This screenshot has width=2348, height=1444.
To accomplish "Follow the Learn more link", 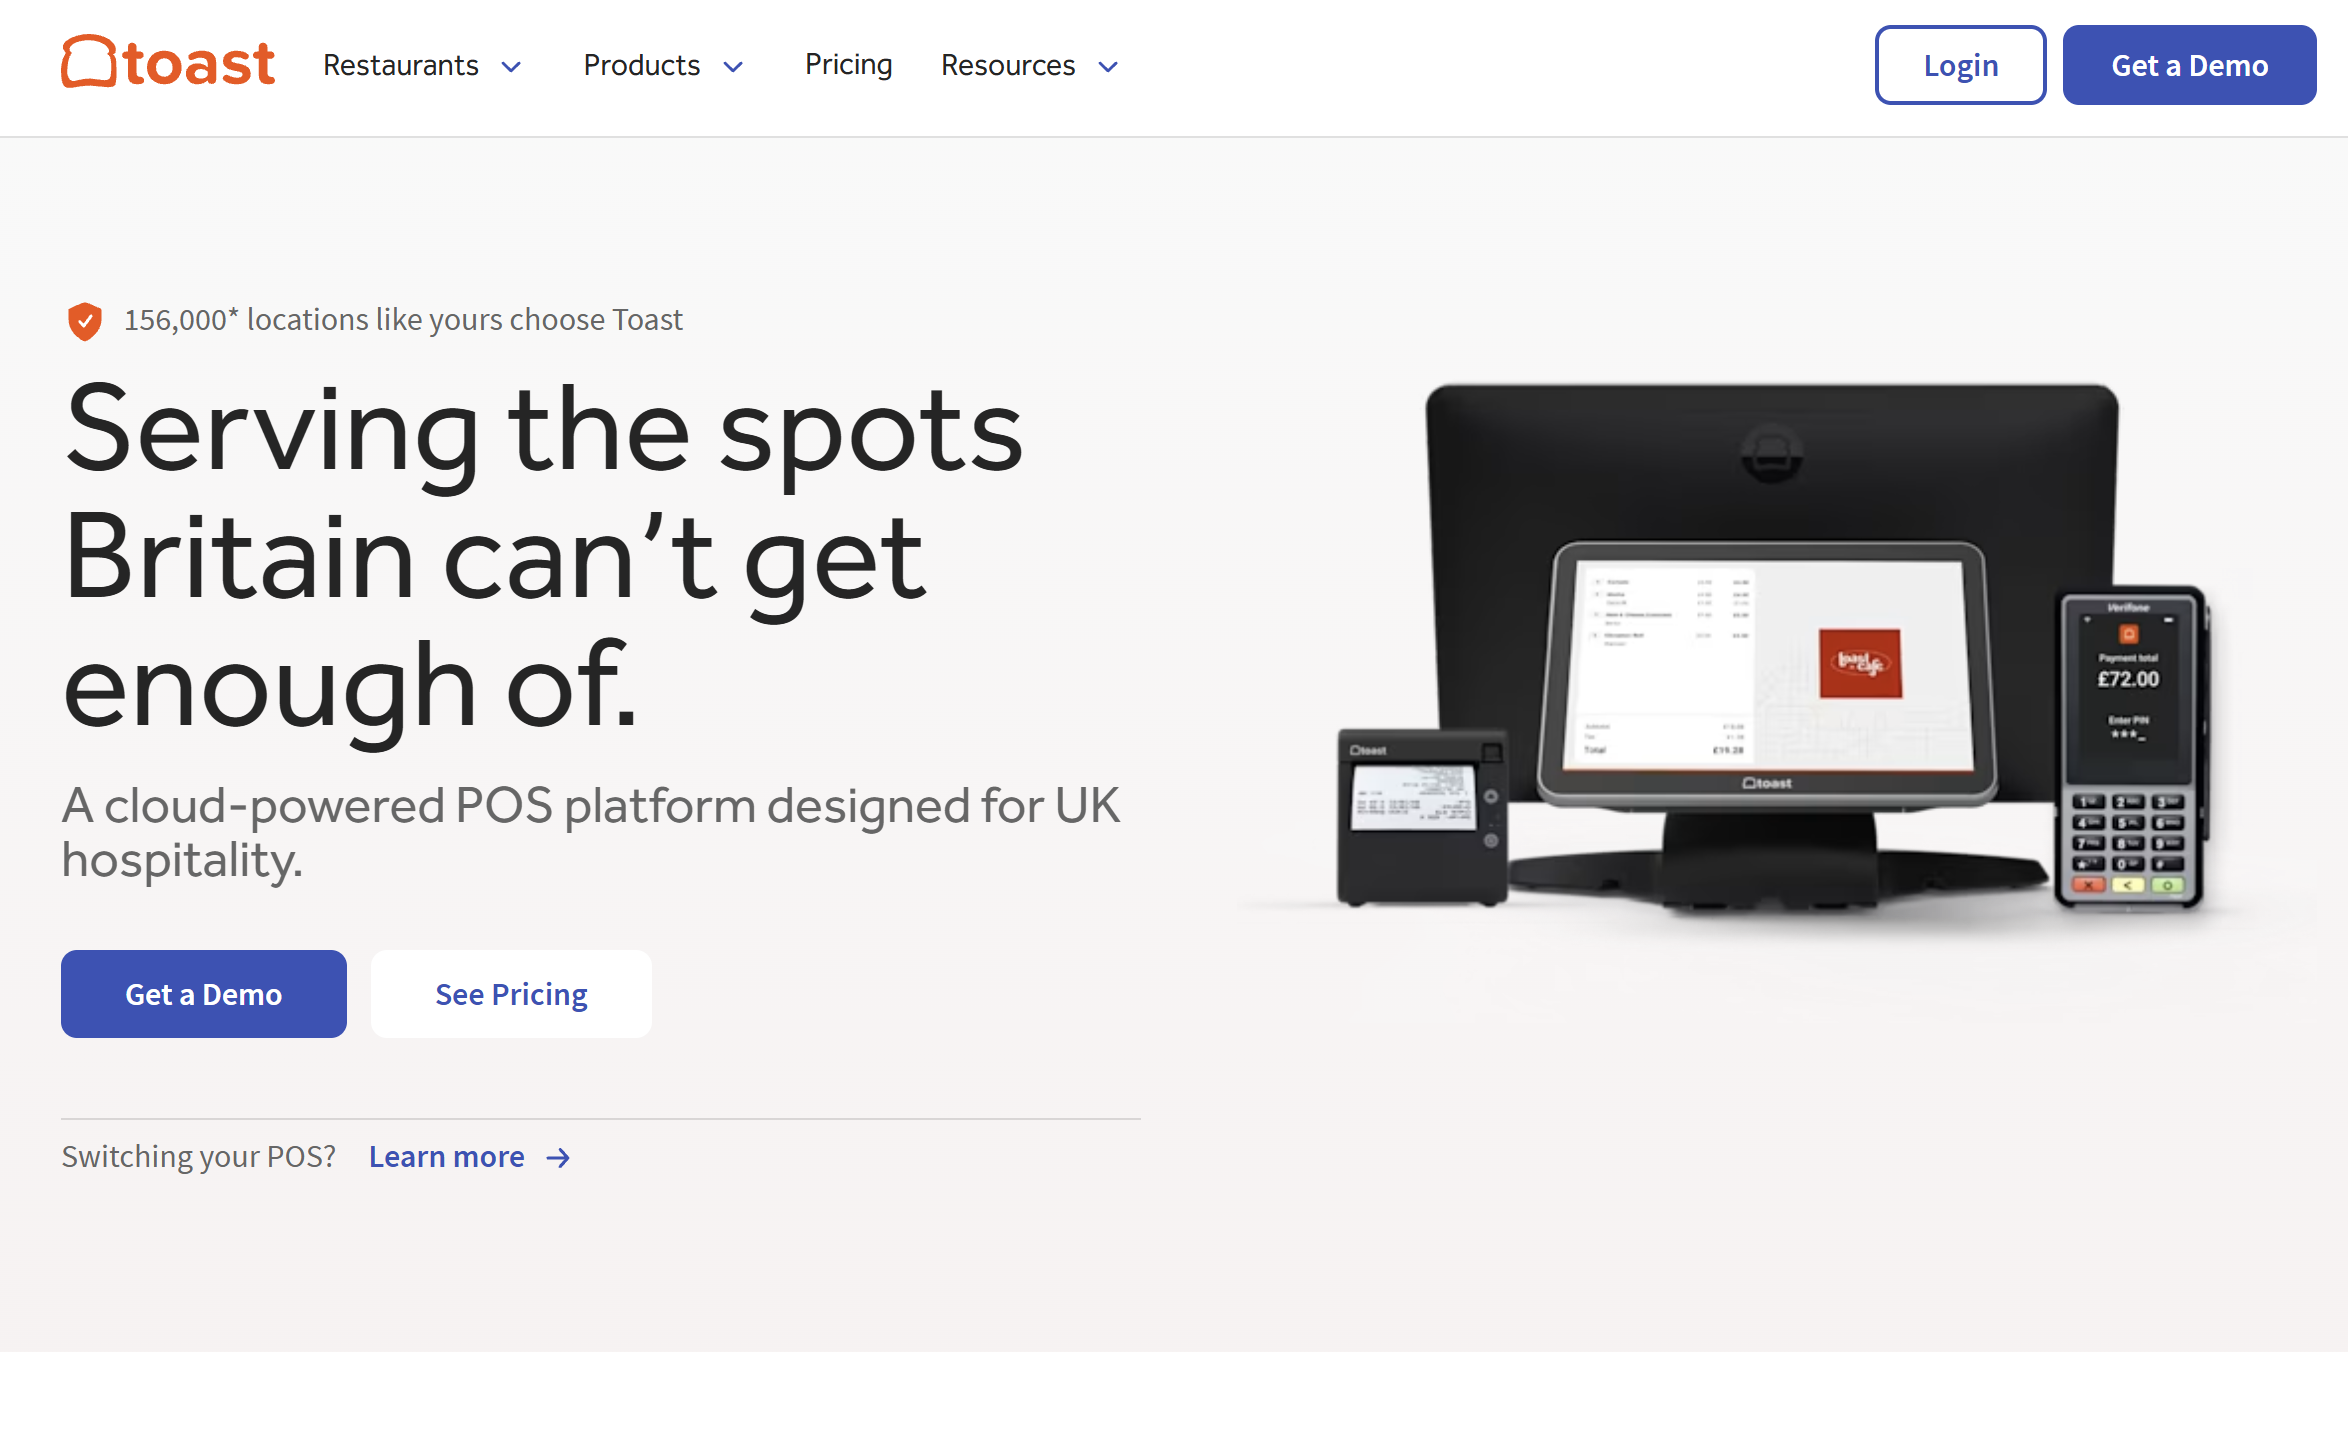I will [x=446, y=1157].
